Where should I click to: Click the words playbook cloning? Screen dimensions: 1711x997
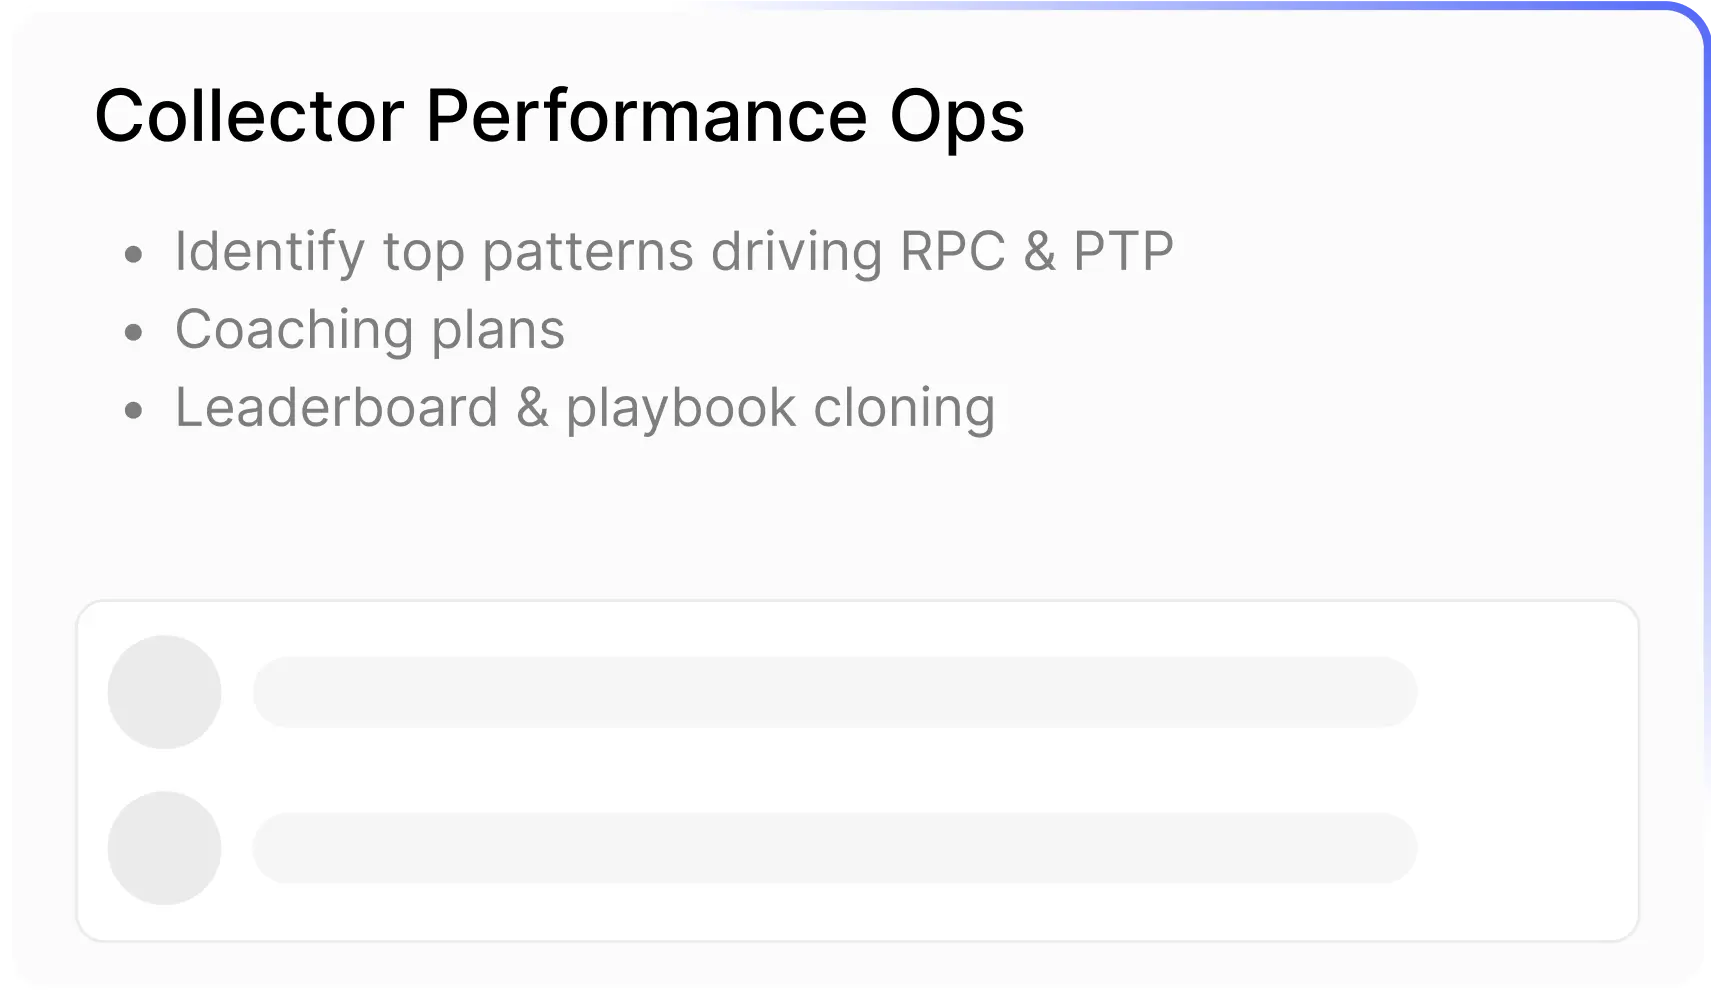[x=780, y=408]
